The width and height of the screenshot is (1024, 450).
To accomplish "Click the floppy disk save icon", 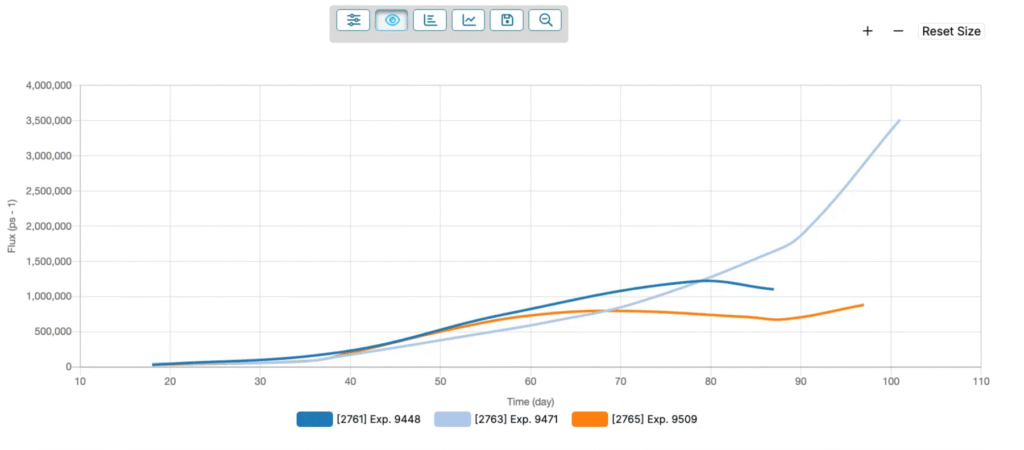I will 507,20.
